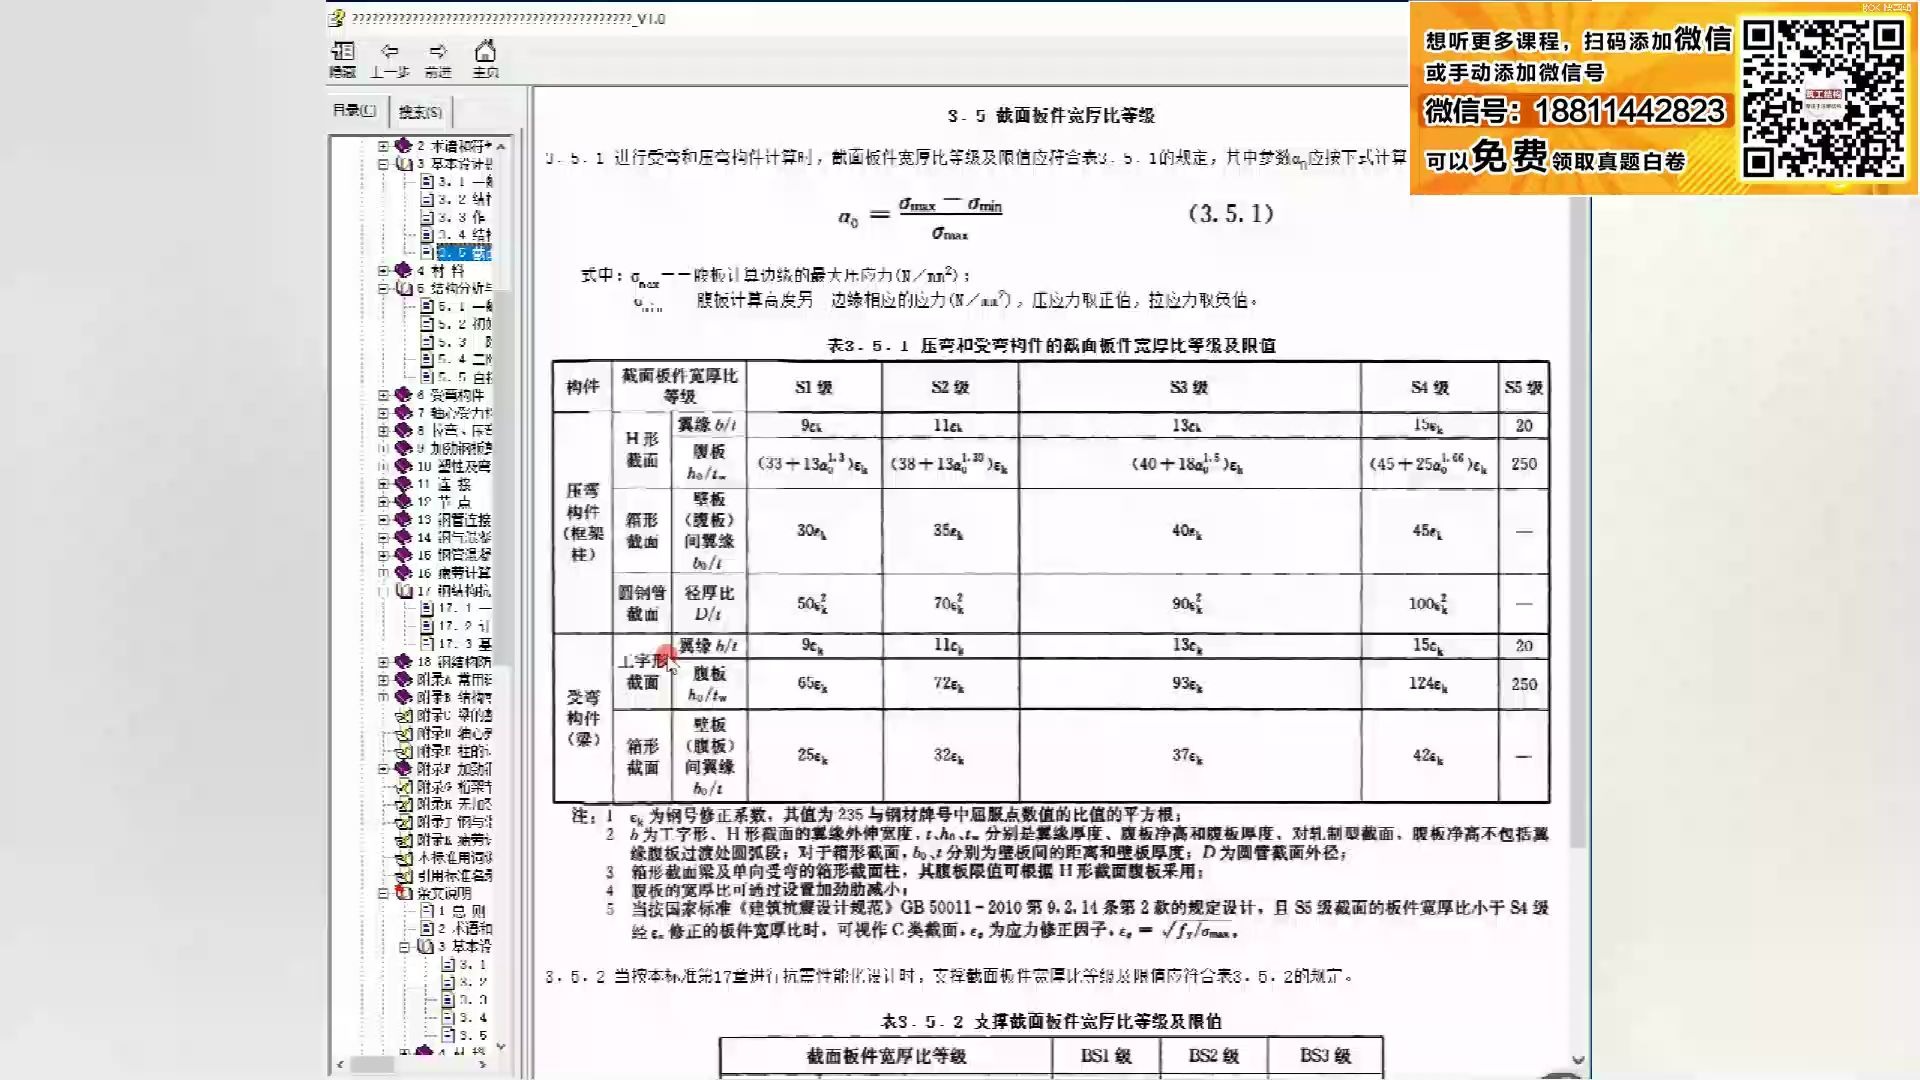Image resolution: width=1920 pixels, height=1080 pixels.
Task: Collapse chapter 5 结构分析 node
Action: 383,288
